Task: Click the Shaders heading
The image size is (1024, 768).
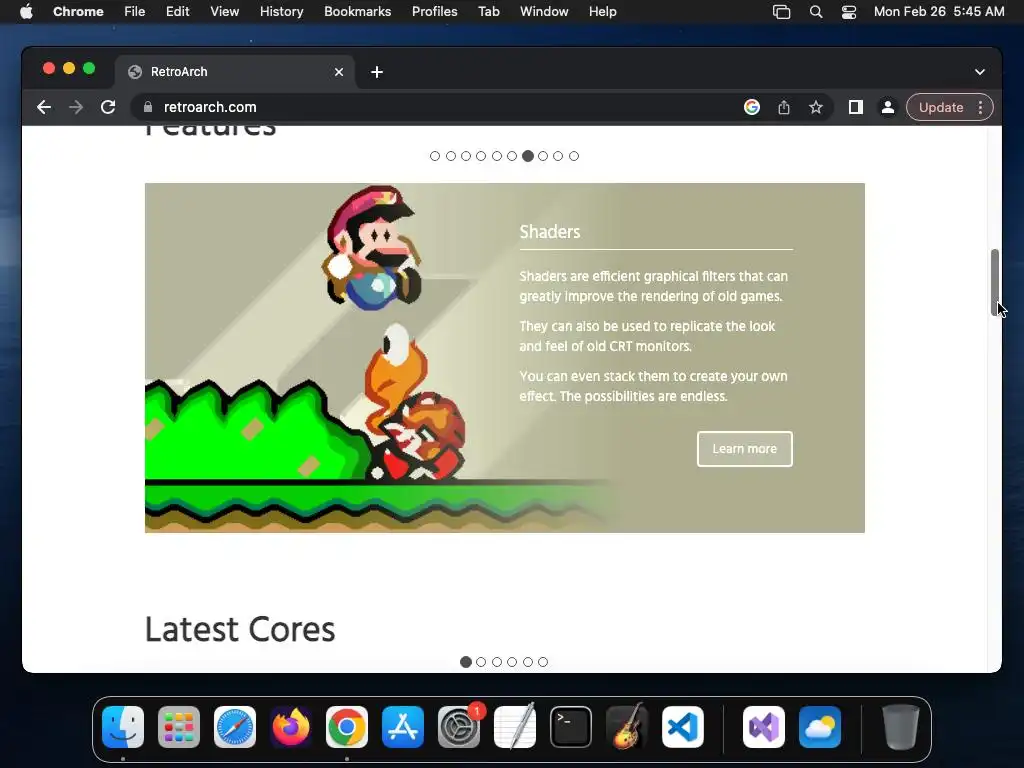Action: click(x=549, y=232)
